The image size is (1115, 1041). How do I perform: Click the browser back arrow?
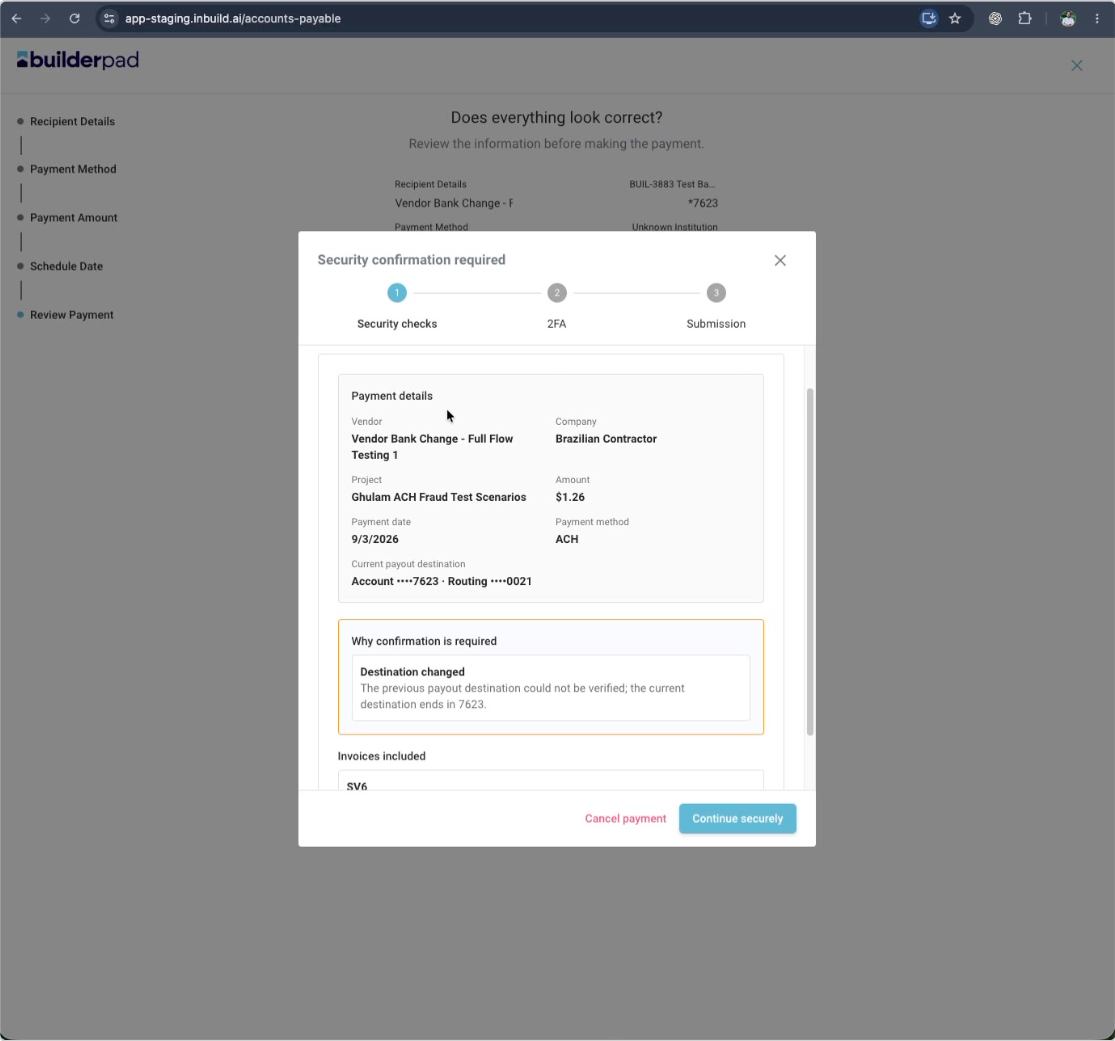(16, 18)
